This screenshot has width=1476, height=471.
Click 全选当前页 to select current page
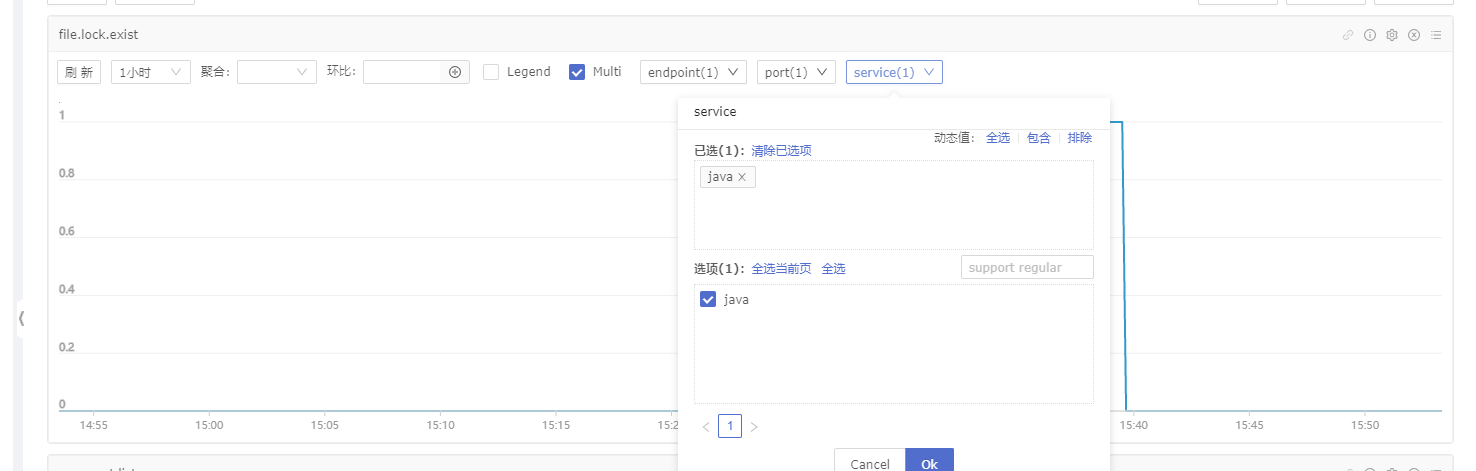click(782, 269)
